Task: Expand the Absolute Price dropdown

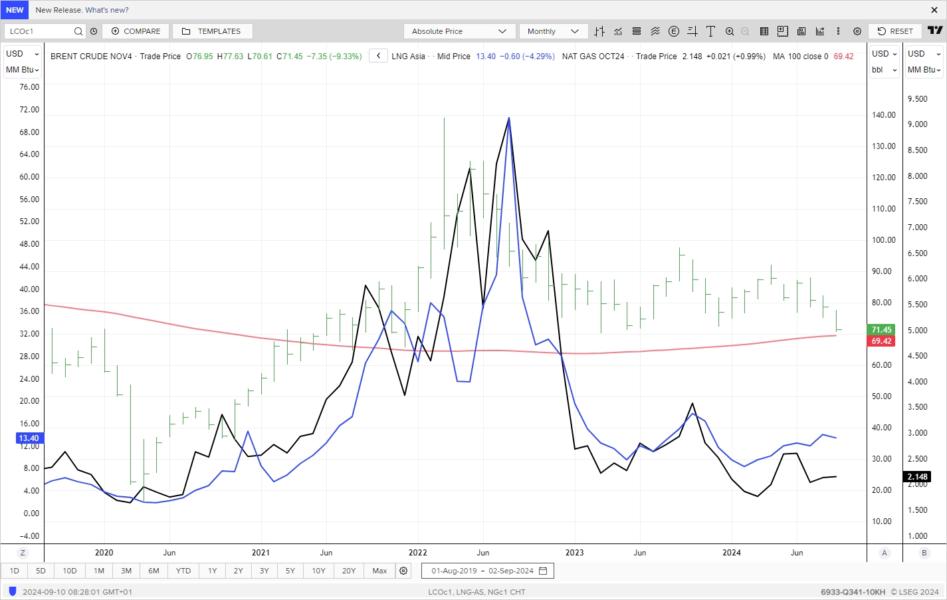Action: pos(460,31)
